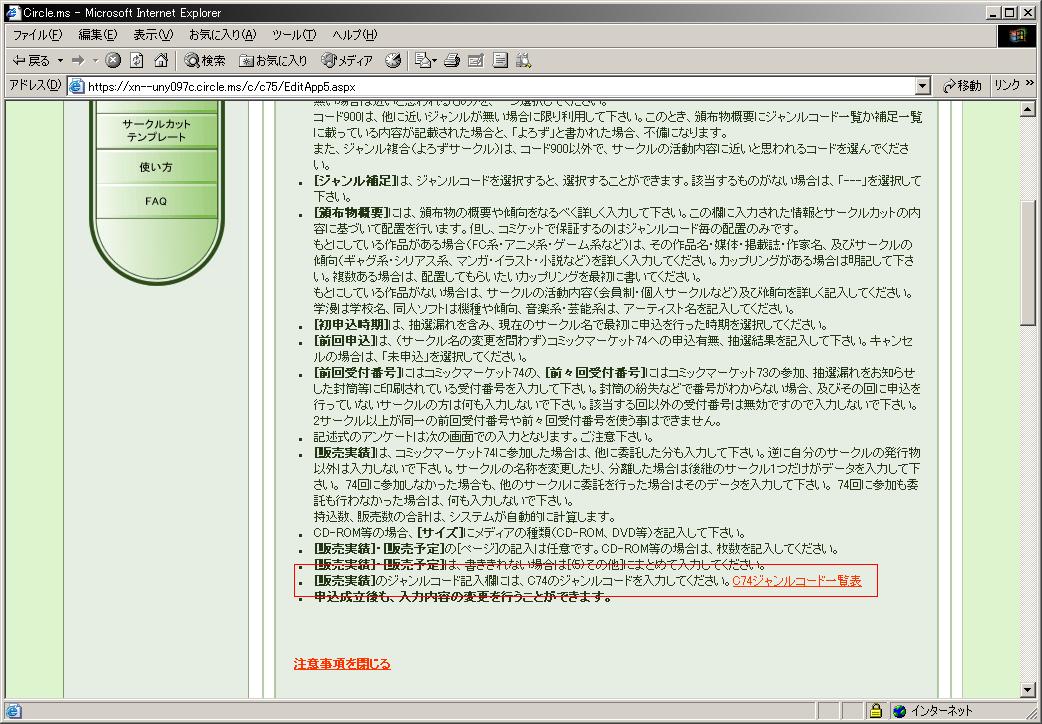Viewport: 1042px width, 724px height.
Task: Click the bold [サイズ] label
Action: point(440,533)
